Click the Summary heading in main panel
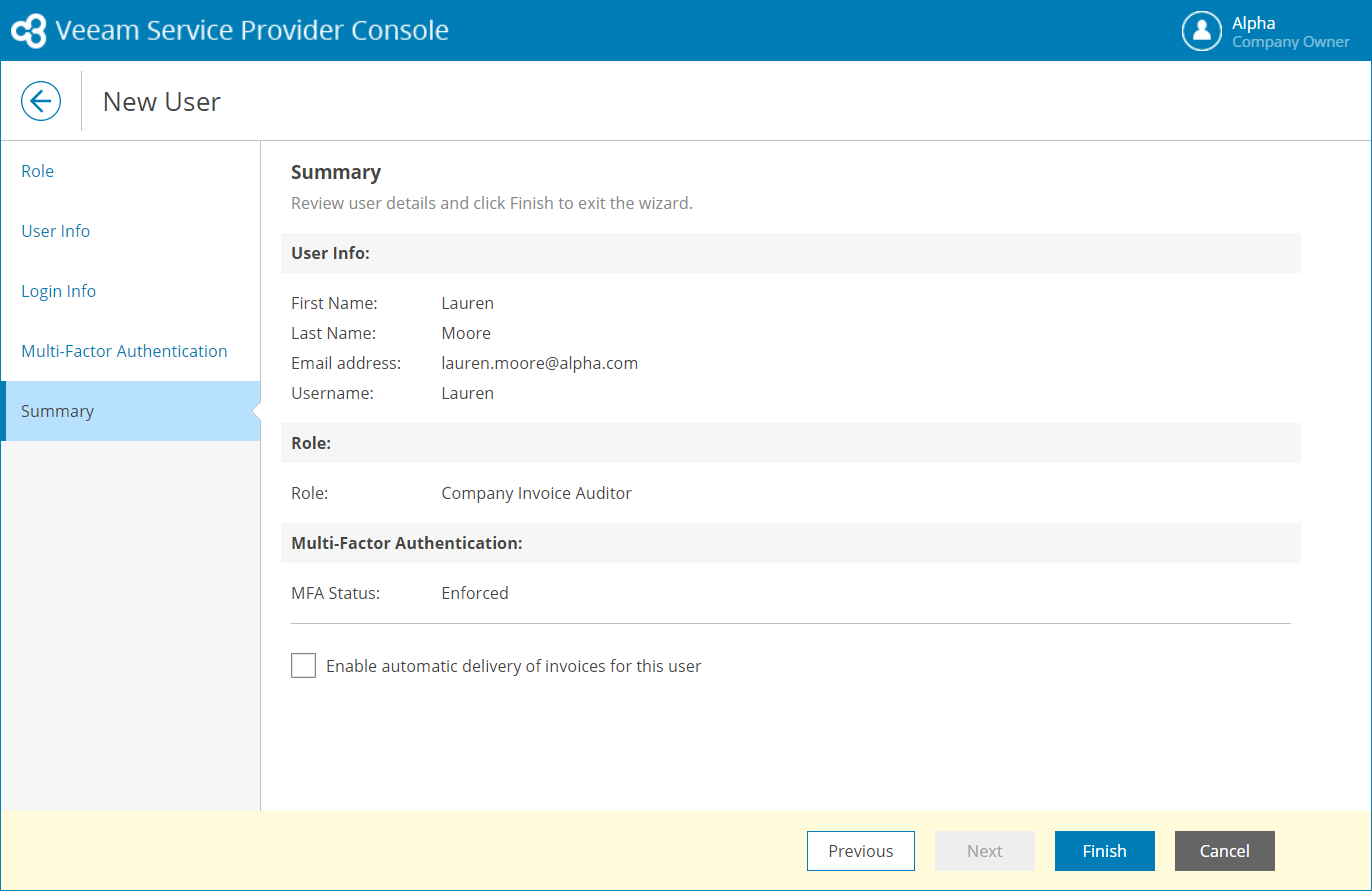The height and width of the screenshot is (891, 1372). pos(336,172)
